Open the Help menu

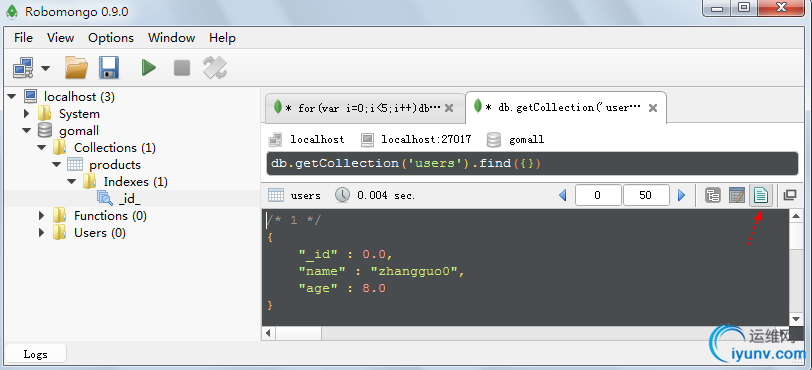222,38
